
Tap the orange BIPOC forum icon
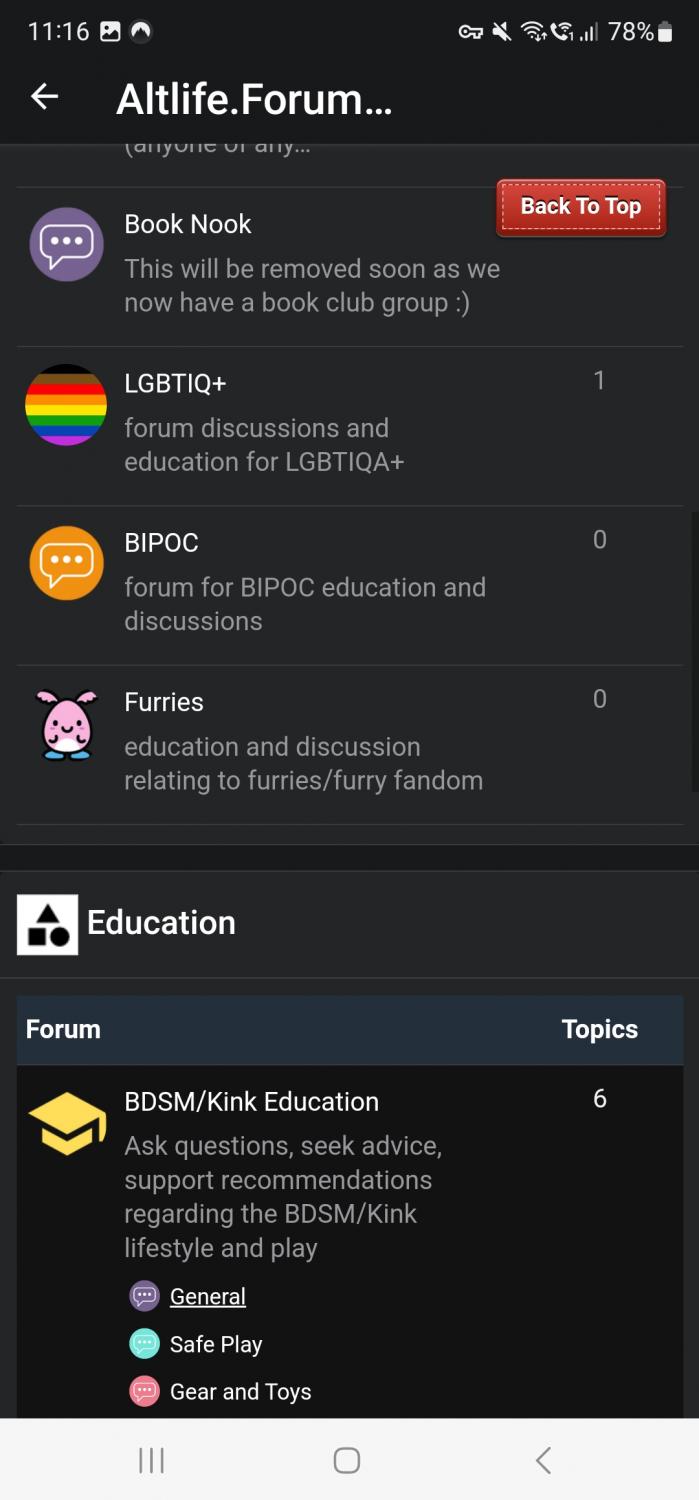coord(66,563)
